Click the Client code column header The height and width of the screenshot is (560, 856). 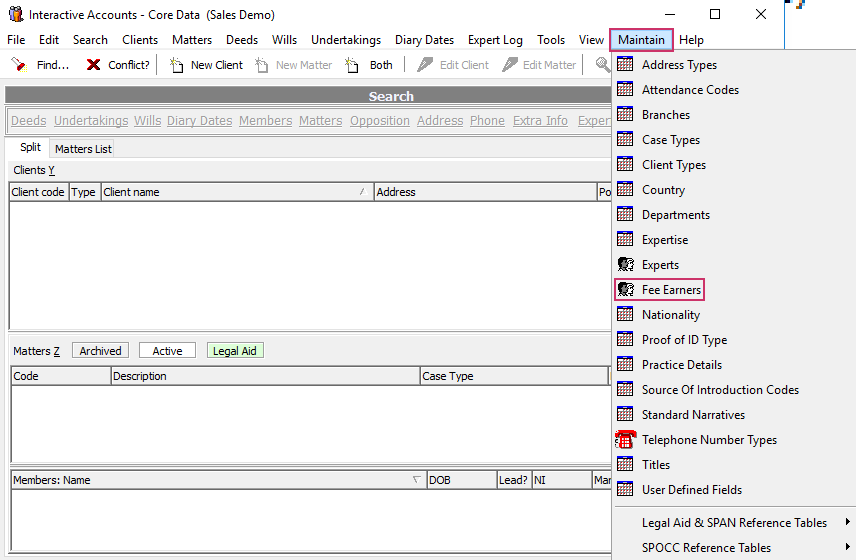tap(39, 192)
